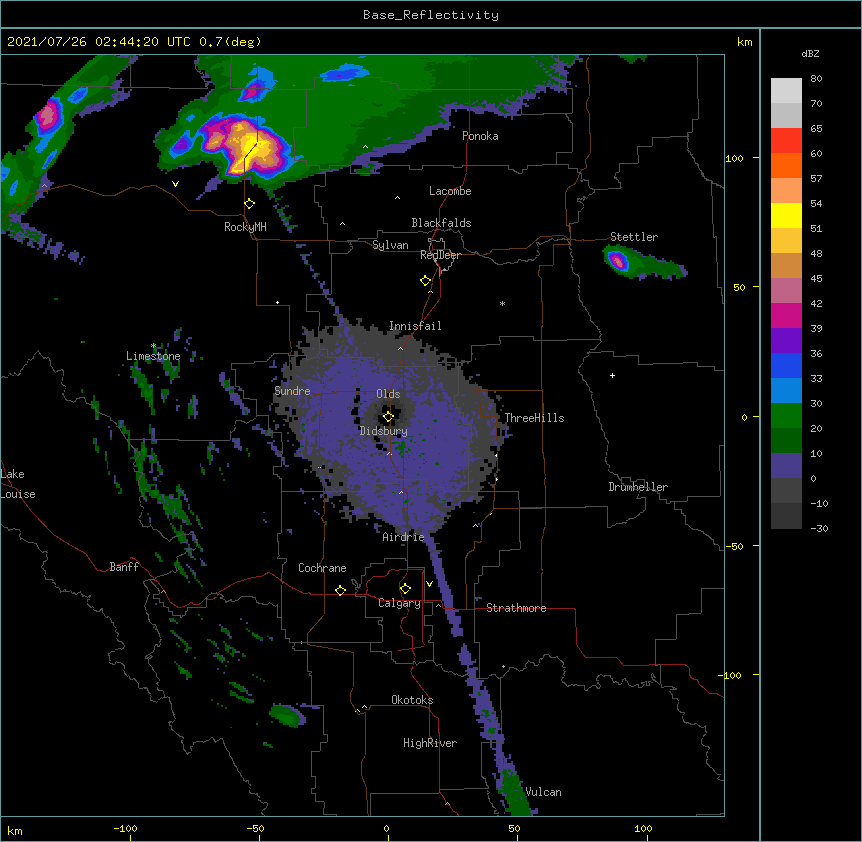Select the HighRiver label
Screen dimensions: 862x842
click(x=430, y=743)
